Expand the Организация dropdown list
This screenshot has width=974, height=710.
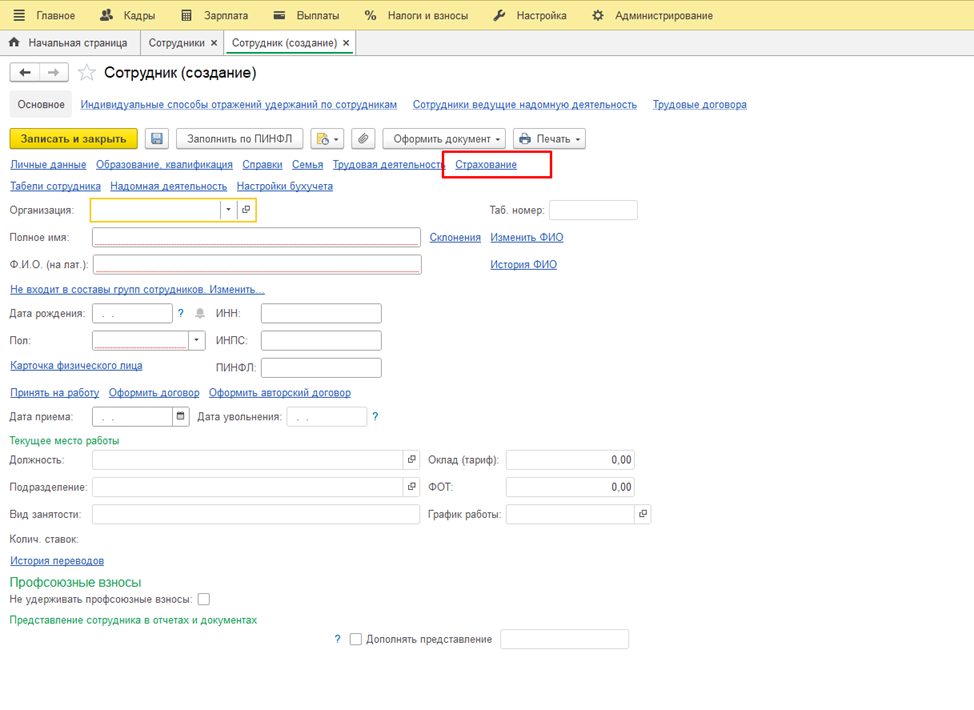pyautogui.click(x=228, y=210)
